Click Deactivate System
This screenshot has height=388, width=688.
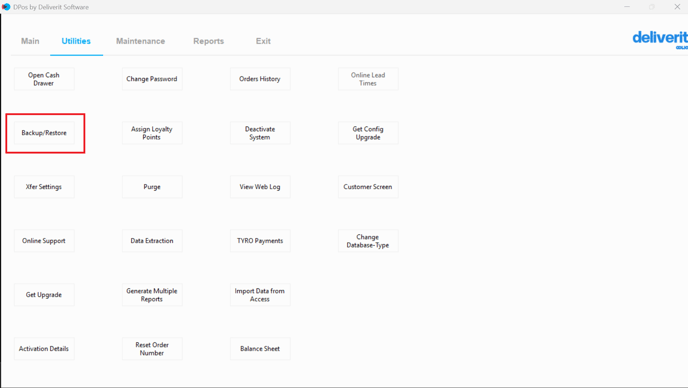coord(260,133)
